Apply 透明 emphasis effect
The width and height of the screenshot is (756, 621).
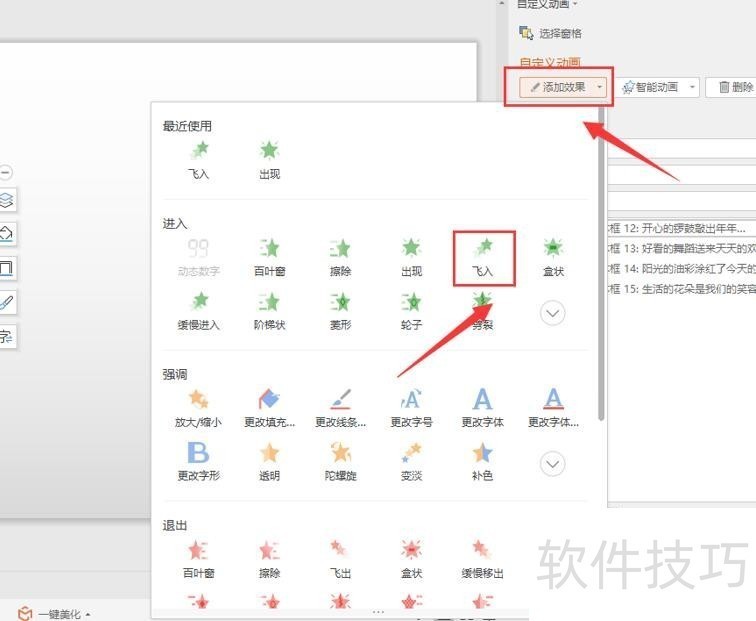[269, 462]
